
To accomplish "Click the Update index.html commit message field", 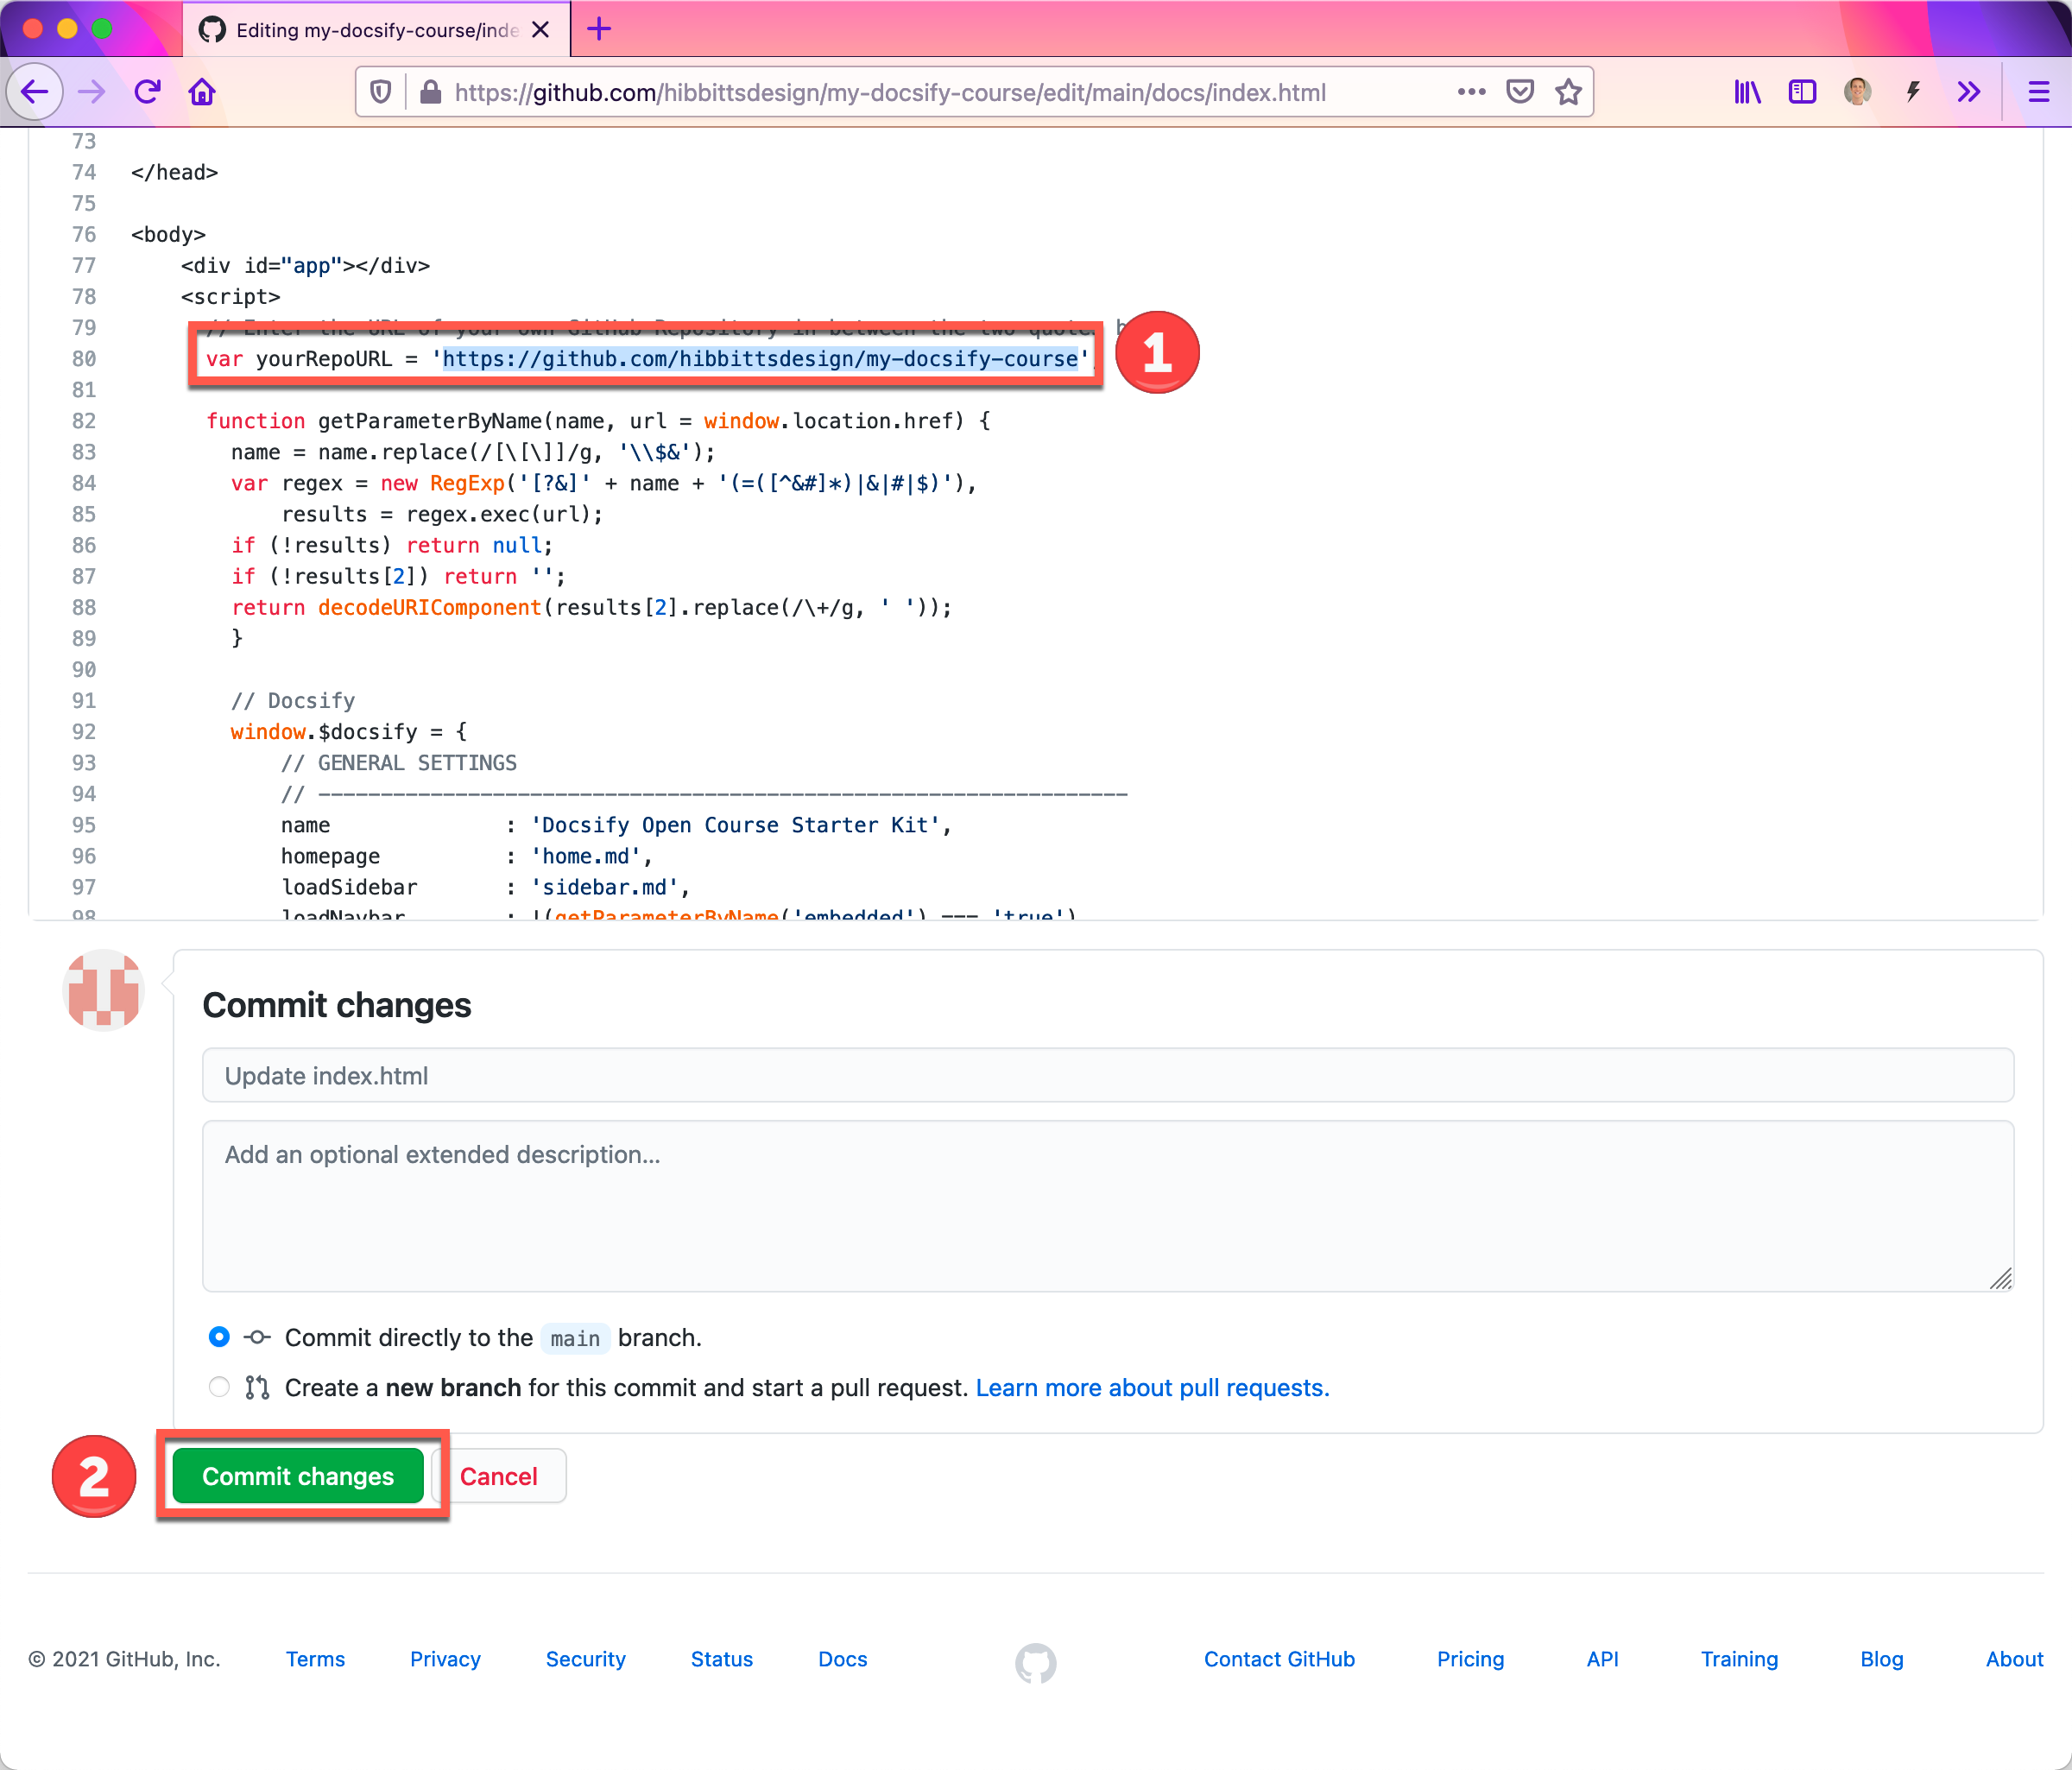I will click(x=1107, y=1075).
